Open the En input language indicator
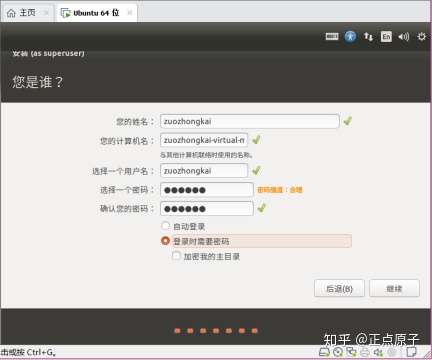Image resolution: width=432 pixels, height=360 pixels. 386,36
